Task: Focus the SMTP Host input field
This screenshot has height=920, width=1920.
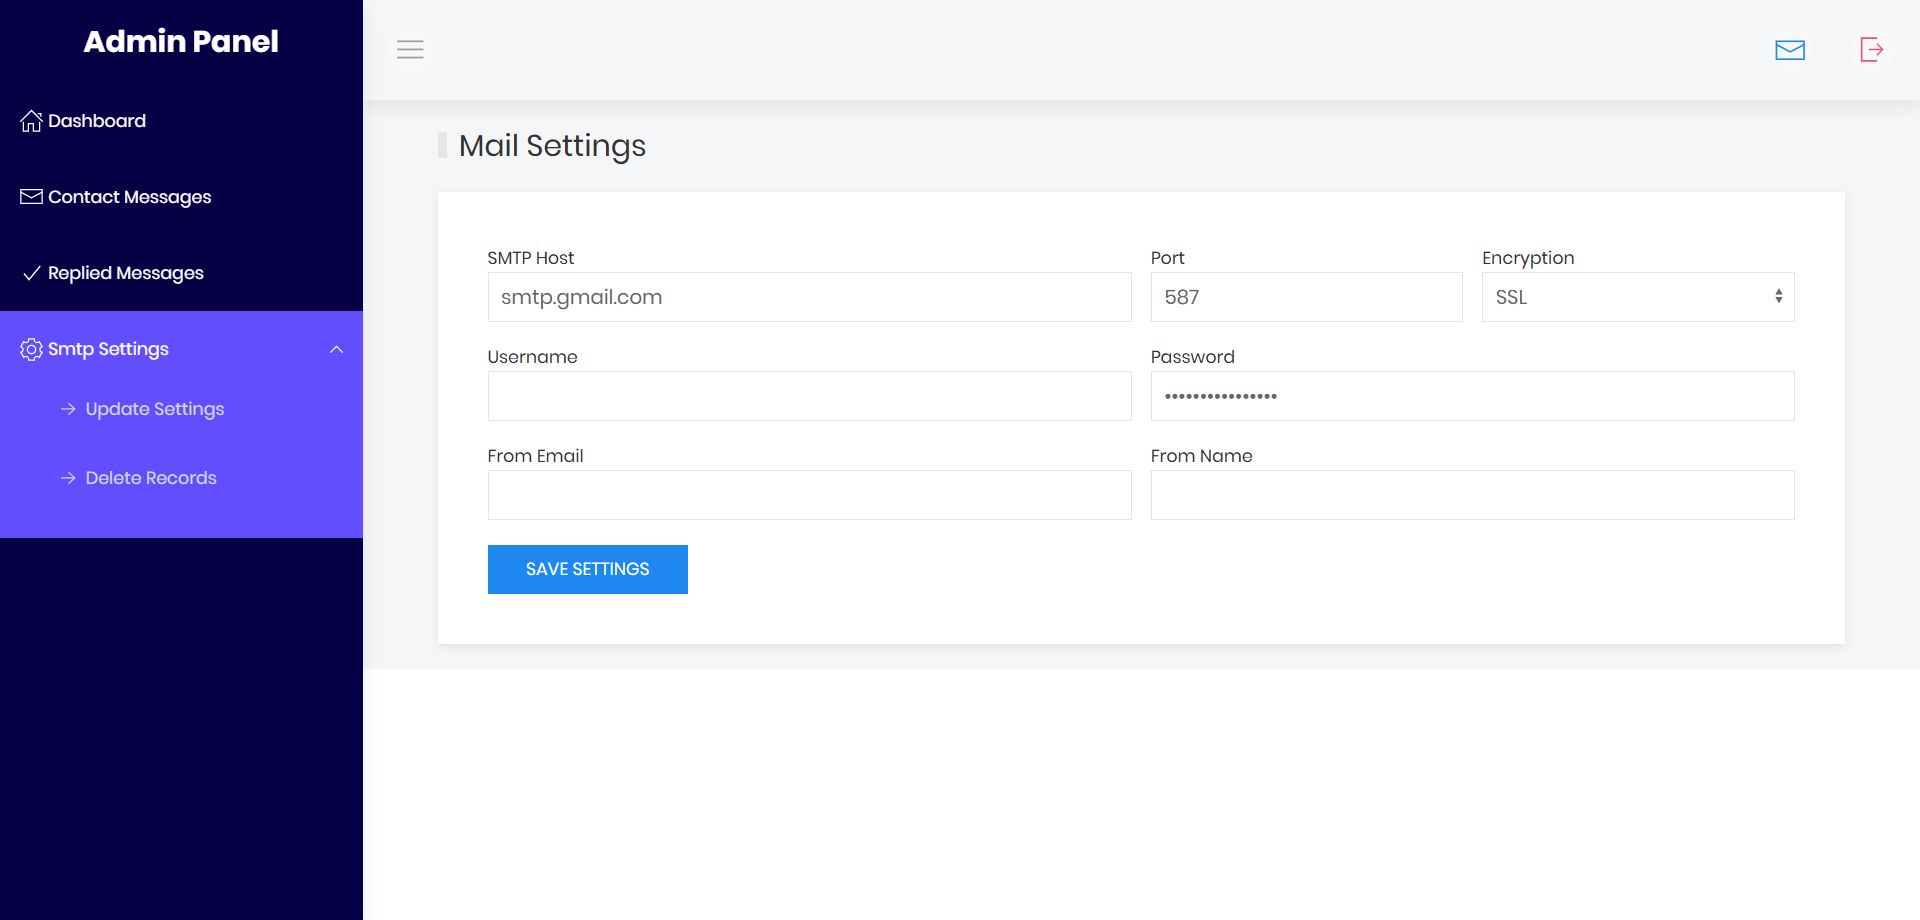Action: click(x=809, y=297)
